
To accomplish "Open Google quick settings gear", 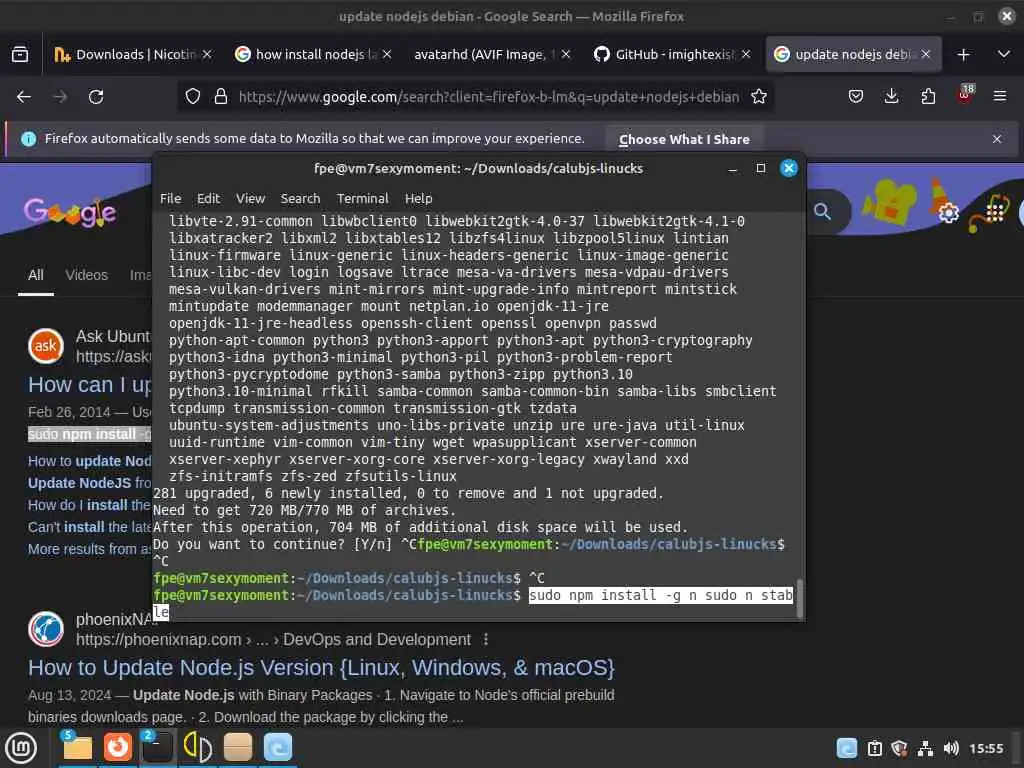I will pos(948,212).
